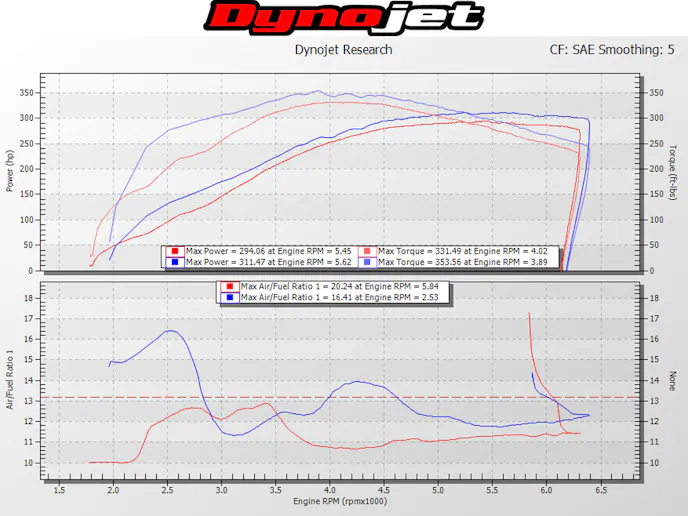Viewport: 688px width, 516px height.
Task: Click the blue Max Air/Fuel Ratio 16.41 swatch
Action: (x=230, y=297)
